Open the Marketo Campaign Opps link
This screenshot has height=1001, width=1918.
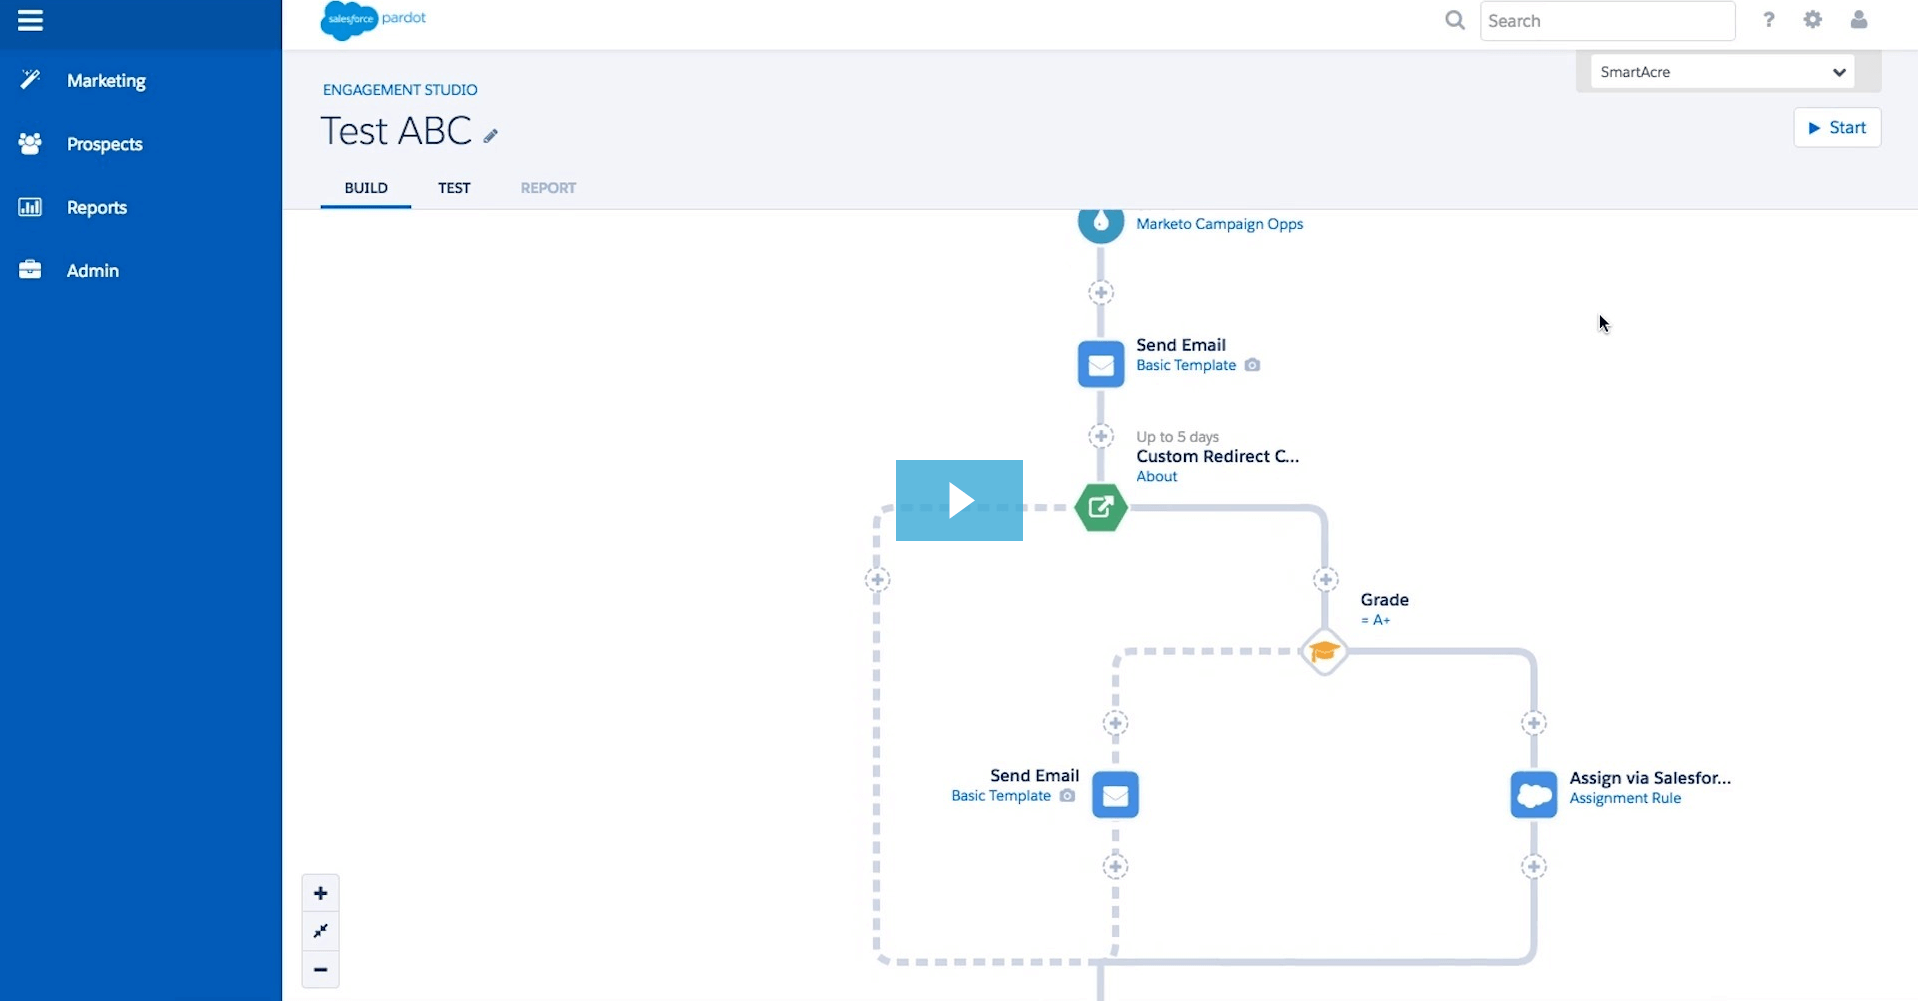tap(1219, 224)
